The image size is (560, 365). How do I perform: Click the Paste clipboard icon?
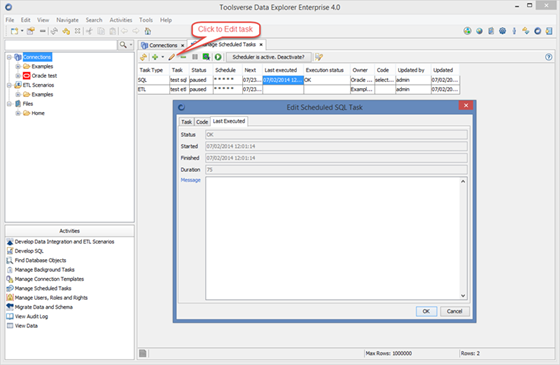coord(112,31)
